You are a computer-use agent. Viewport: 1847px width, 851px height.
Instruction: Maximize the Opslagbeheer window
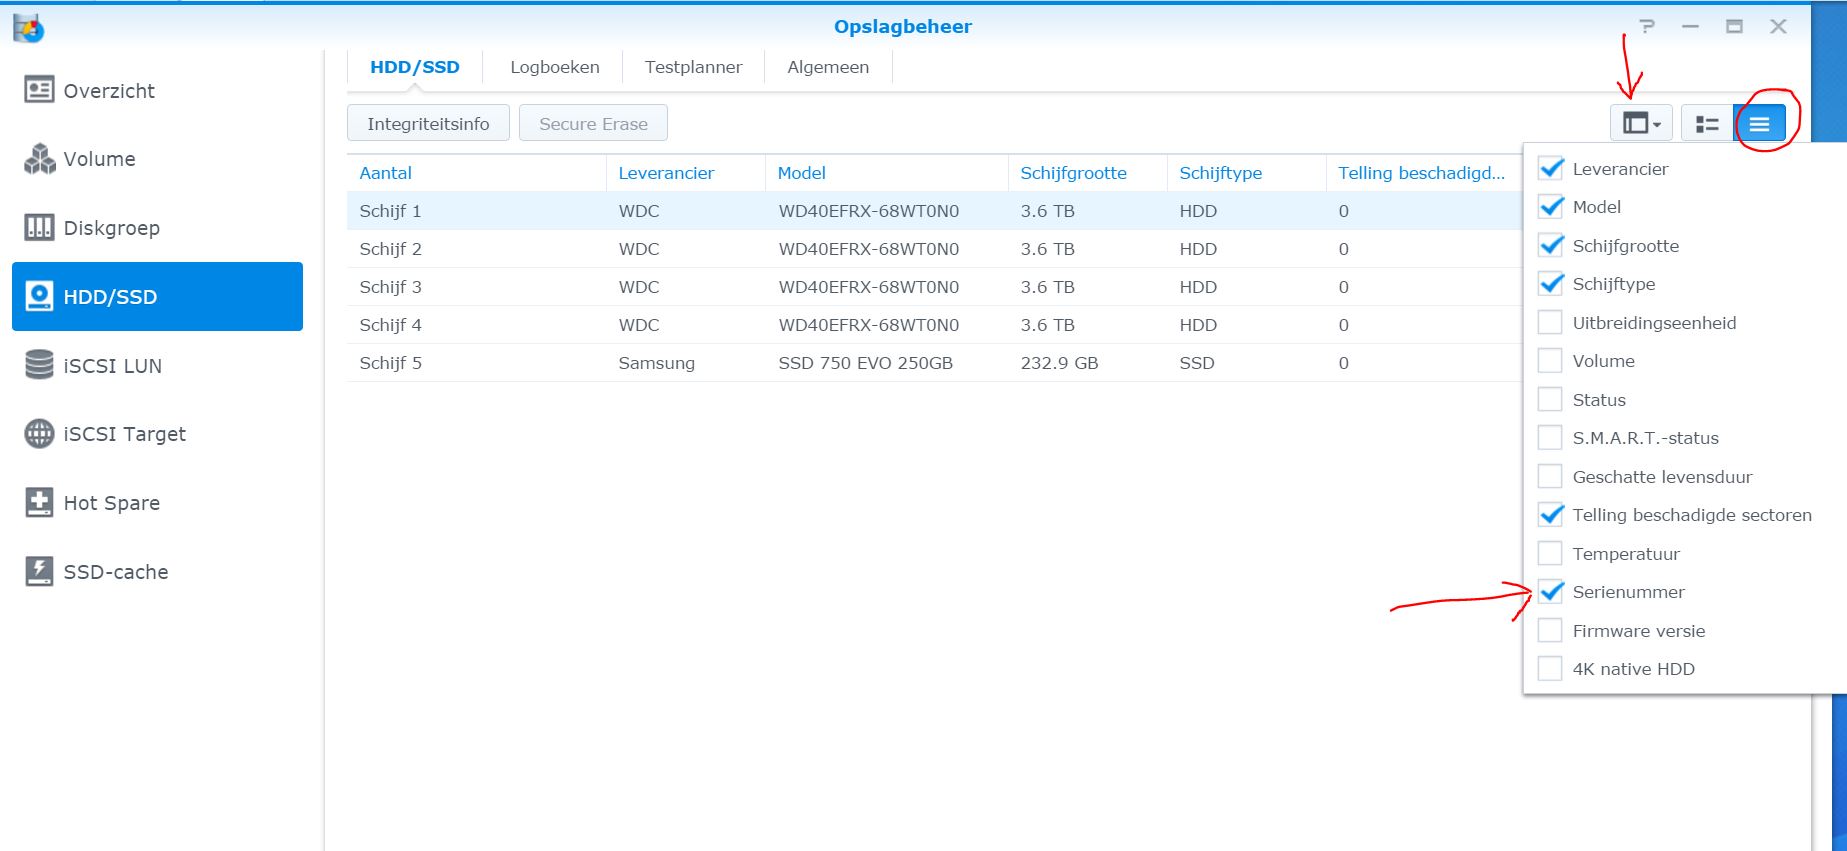(1734, 27)
